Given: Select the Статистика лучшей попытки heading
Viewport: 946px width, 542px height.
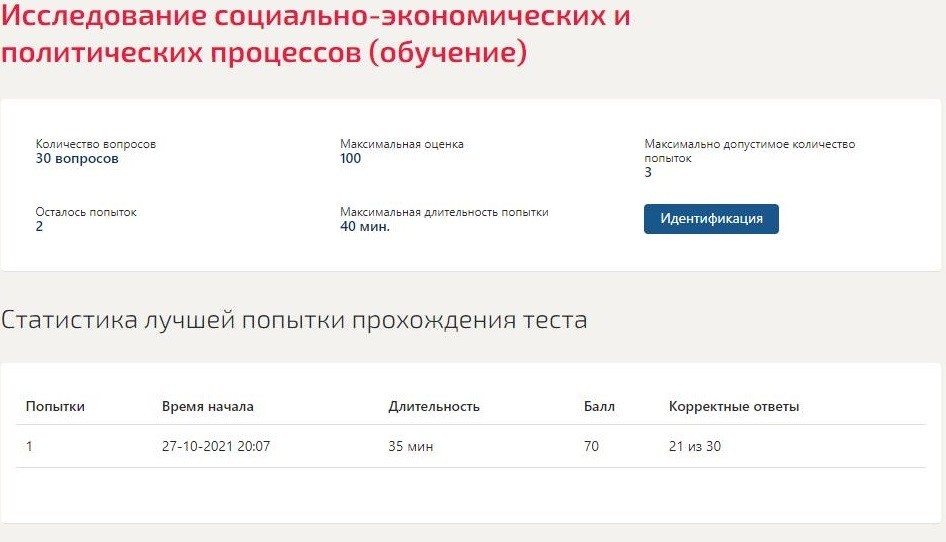Looking at the screenshot, I should (294, 319).
